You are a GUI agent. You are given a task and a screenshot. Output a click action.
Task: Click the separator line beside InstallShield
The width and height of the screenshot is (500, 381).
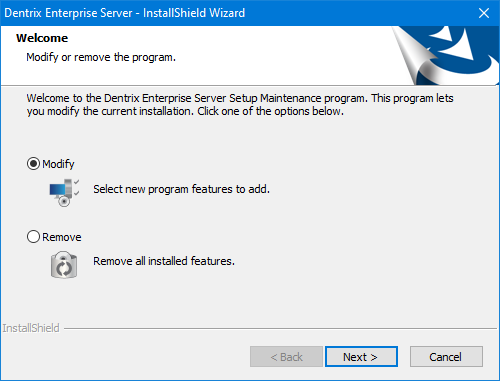(x=280, y=329)
